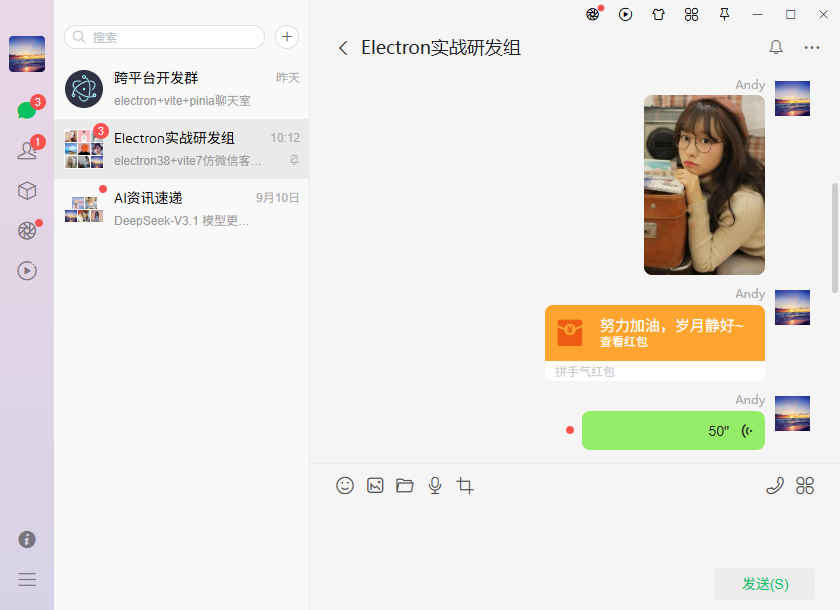This screenshot has height=610, width=840.
Task: Pin the window on top
Action: pos(724,14)
